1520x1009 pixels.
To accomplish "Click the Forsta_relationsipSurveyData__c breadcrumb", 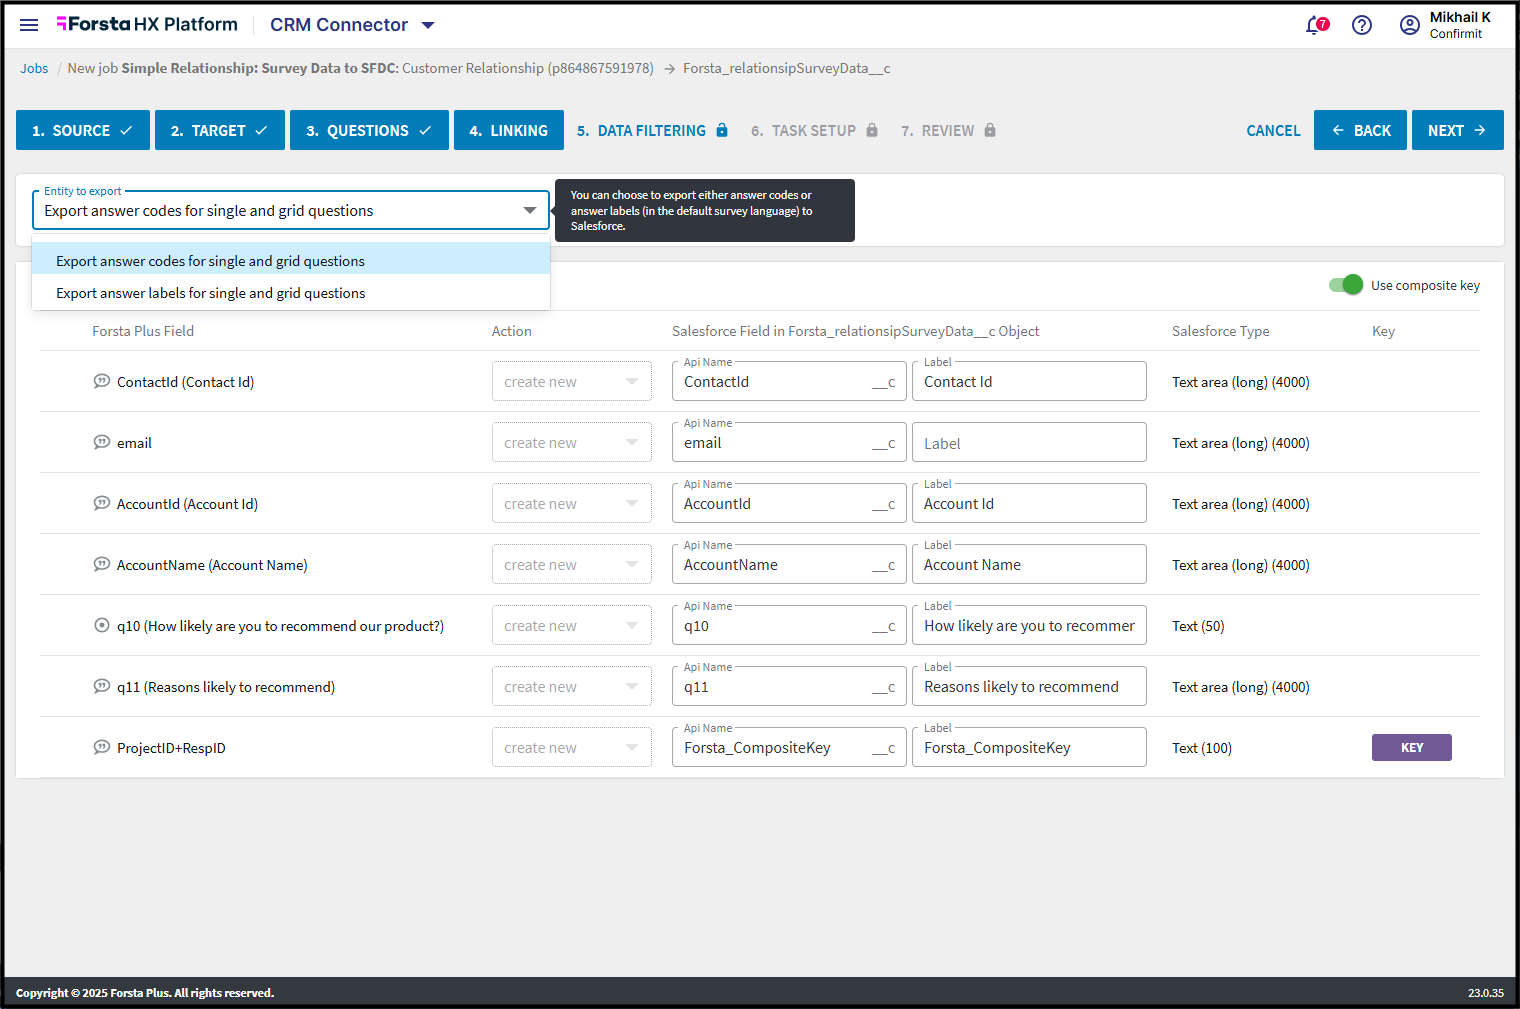I will point(787,68).
